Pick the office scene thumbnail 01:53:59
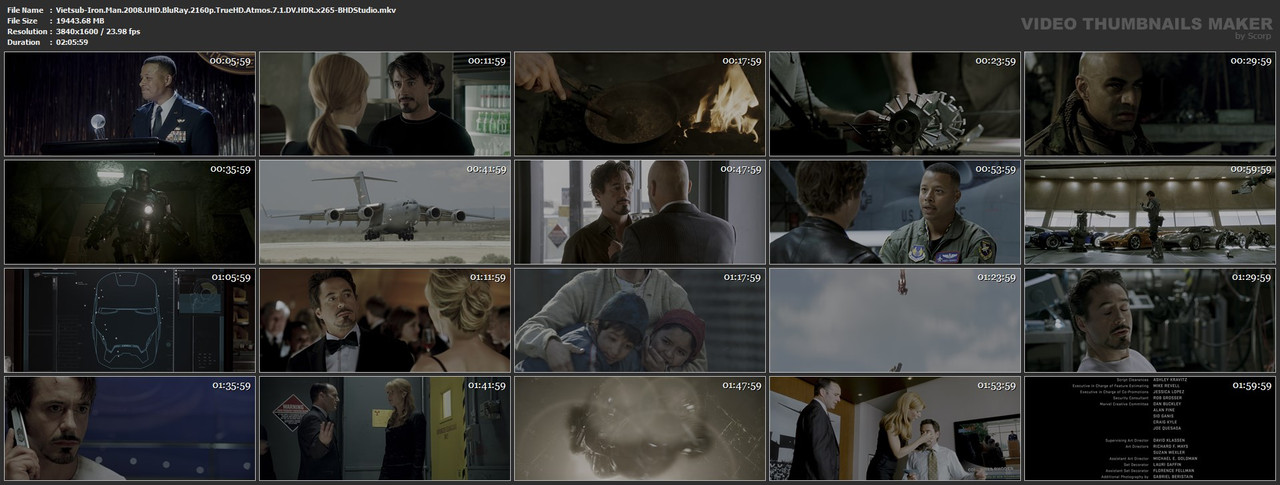This screenshot has width=1280, height=485. pos(895,428)
